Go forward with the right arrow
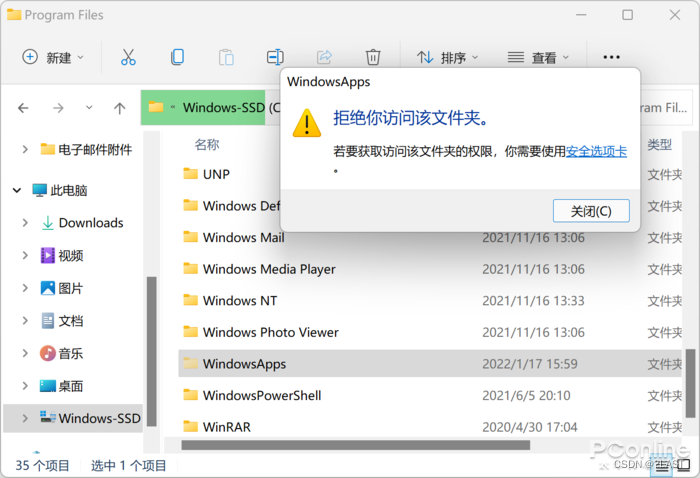 point(58,108)
